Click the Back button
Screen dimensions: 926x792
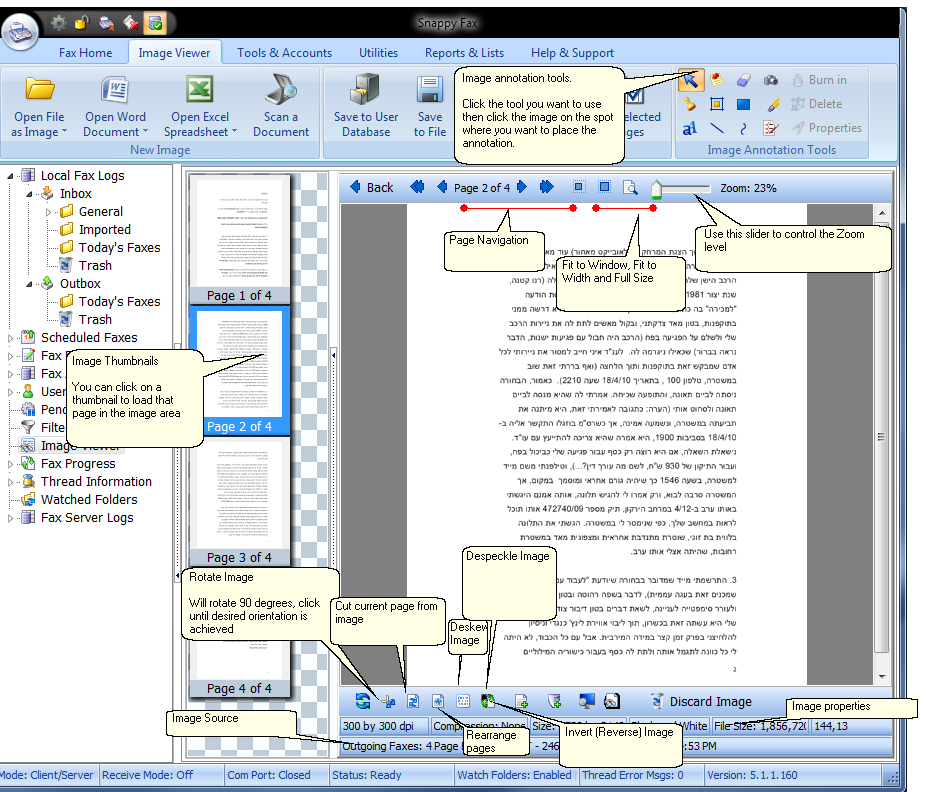point(370,187)
